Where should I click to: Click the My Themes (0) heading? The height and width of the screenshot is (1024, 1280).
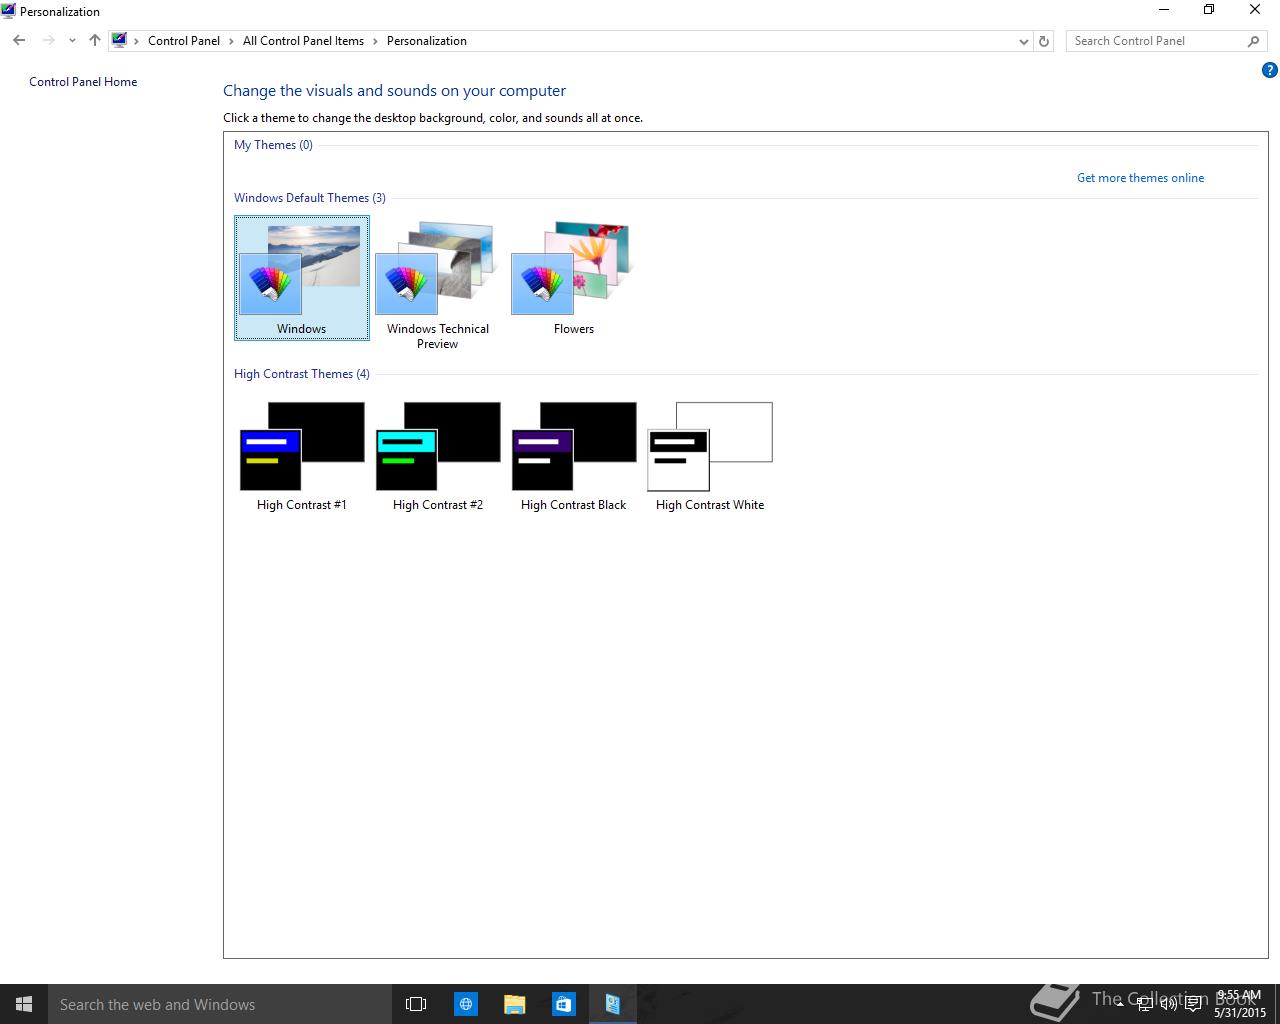tap(273, 145)
